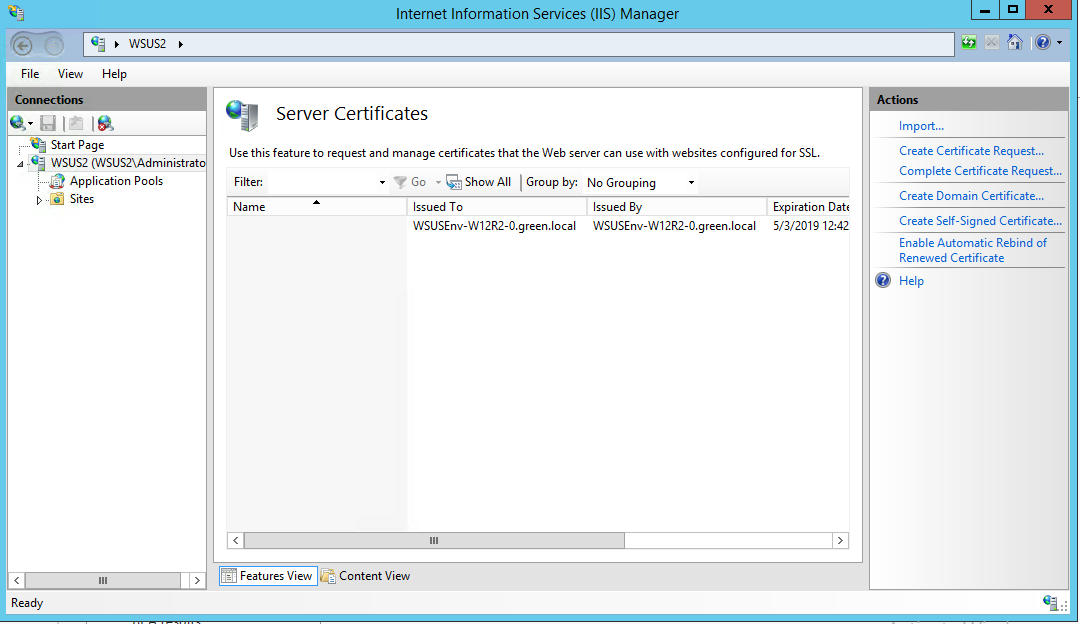Switch to the Features View tab
Viewport: 1080px width, 624px height.
(269, 576)
